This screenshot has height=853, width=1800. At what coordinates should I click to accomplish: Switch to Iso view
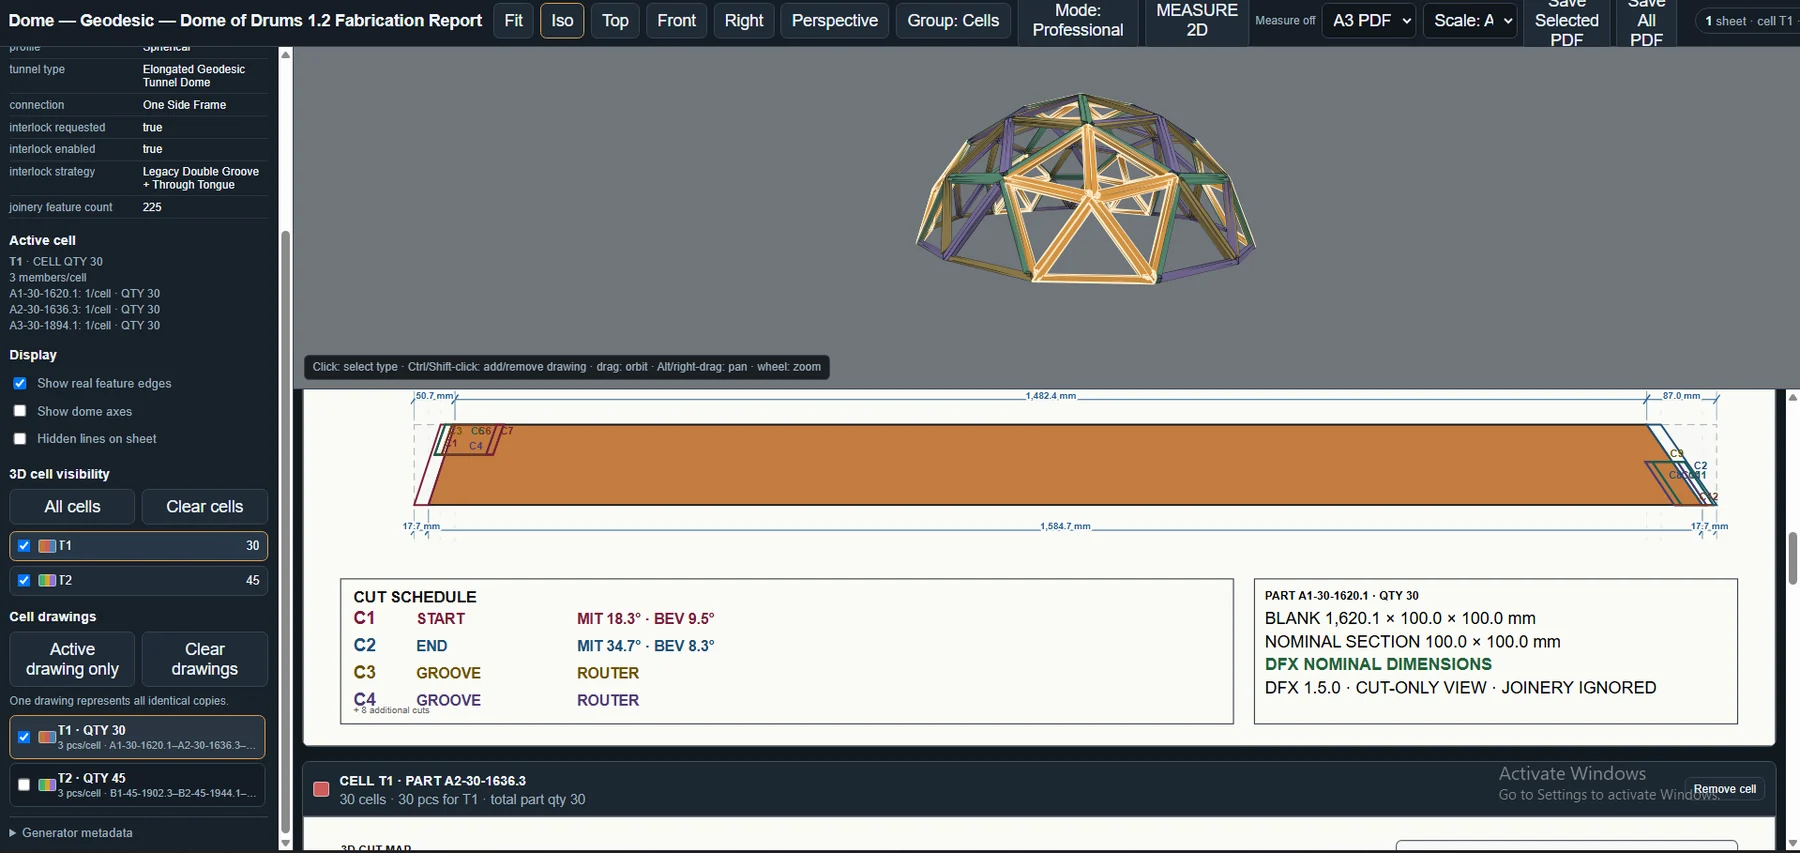(x=562, y=20)
